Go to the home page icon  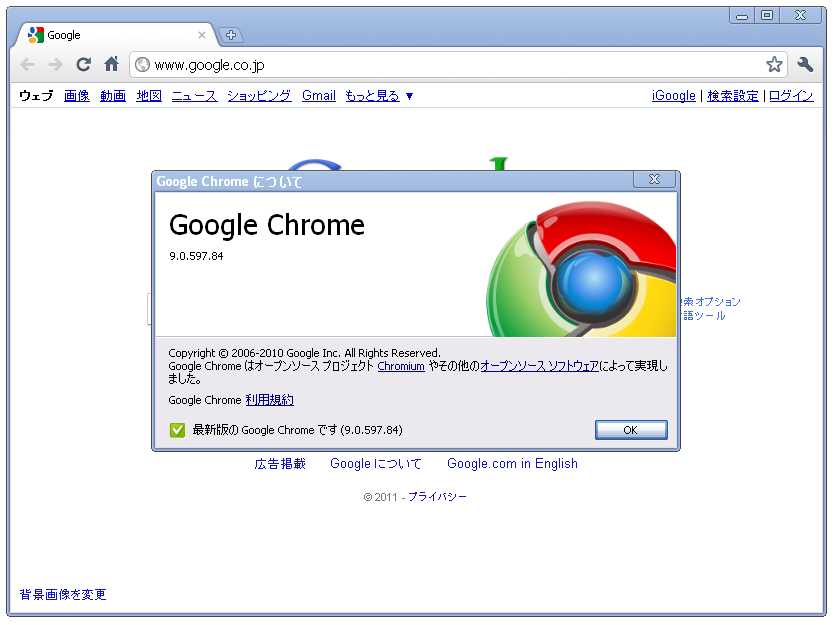pyautogui.click(x=111, y=64)
